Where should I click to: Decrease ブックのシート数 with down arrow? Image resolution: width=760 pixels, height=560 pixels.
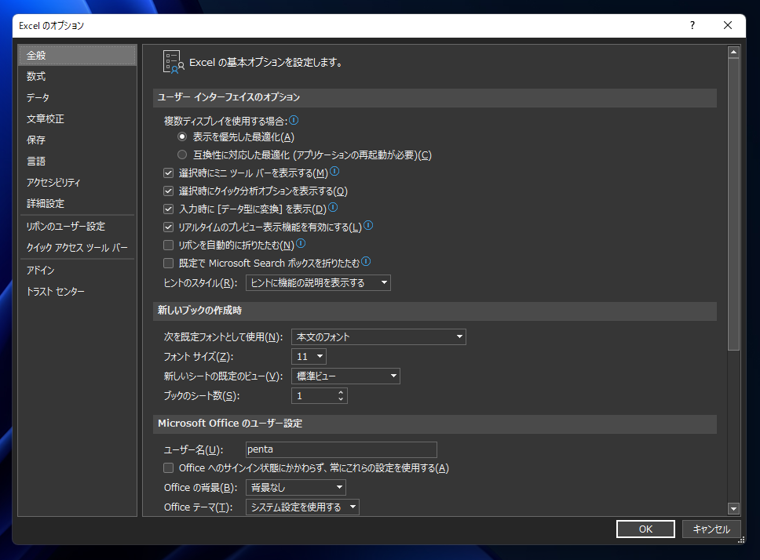(x=341, y=399)
